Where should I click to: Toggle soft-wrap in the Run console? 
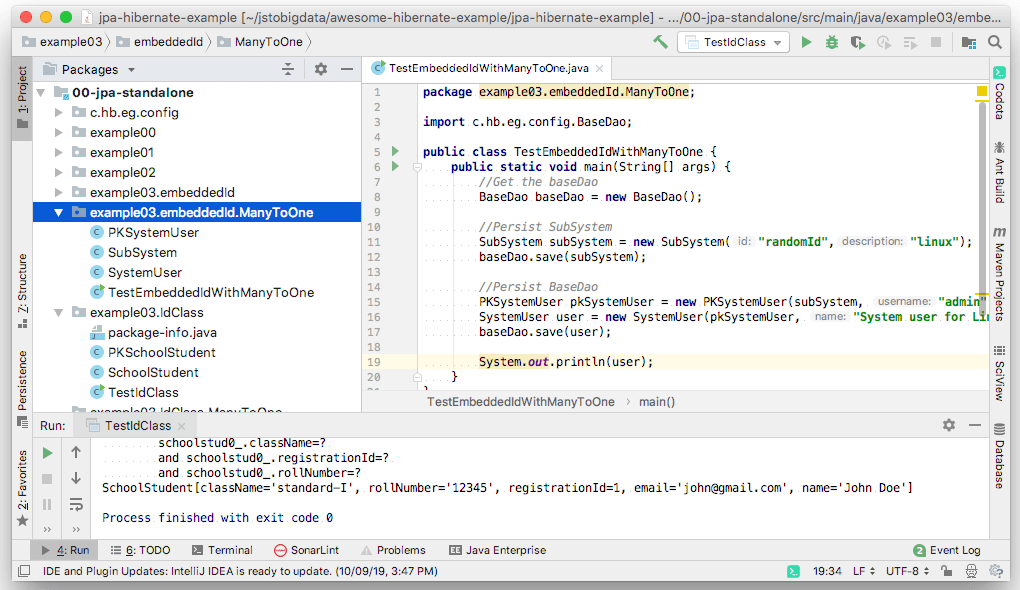coord(76,505)
